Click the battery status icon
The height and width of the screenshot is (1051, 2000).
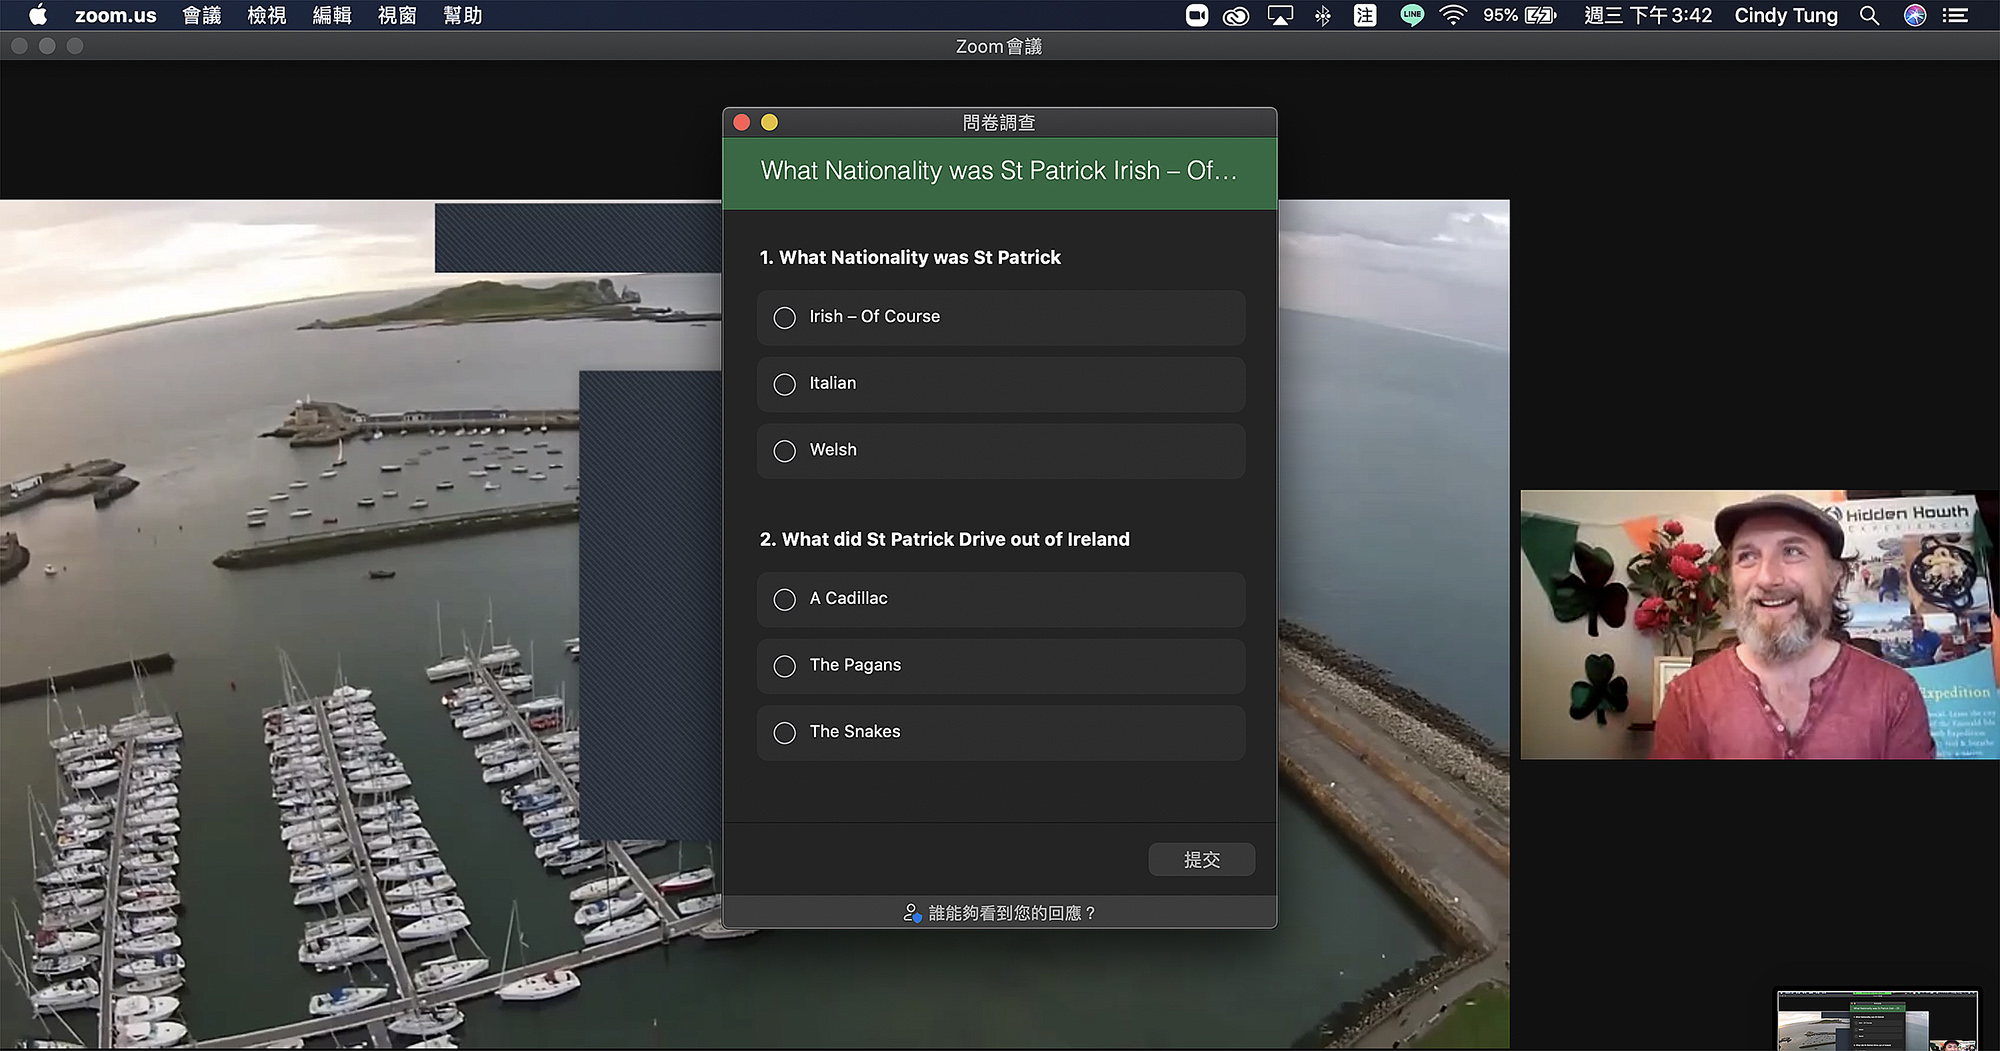[x=1541, y=15]
